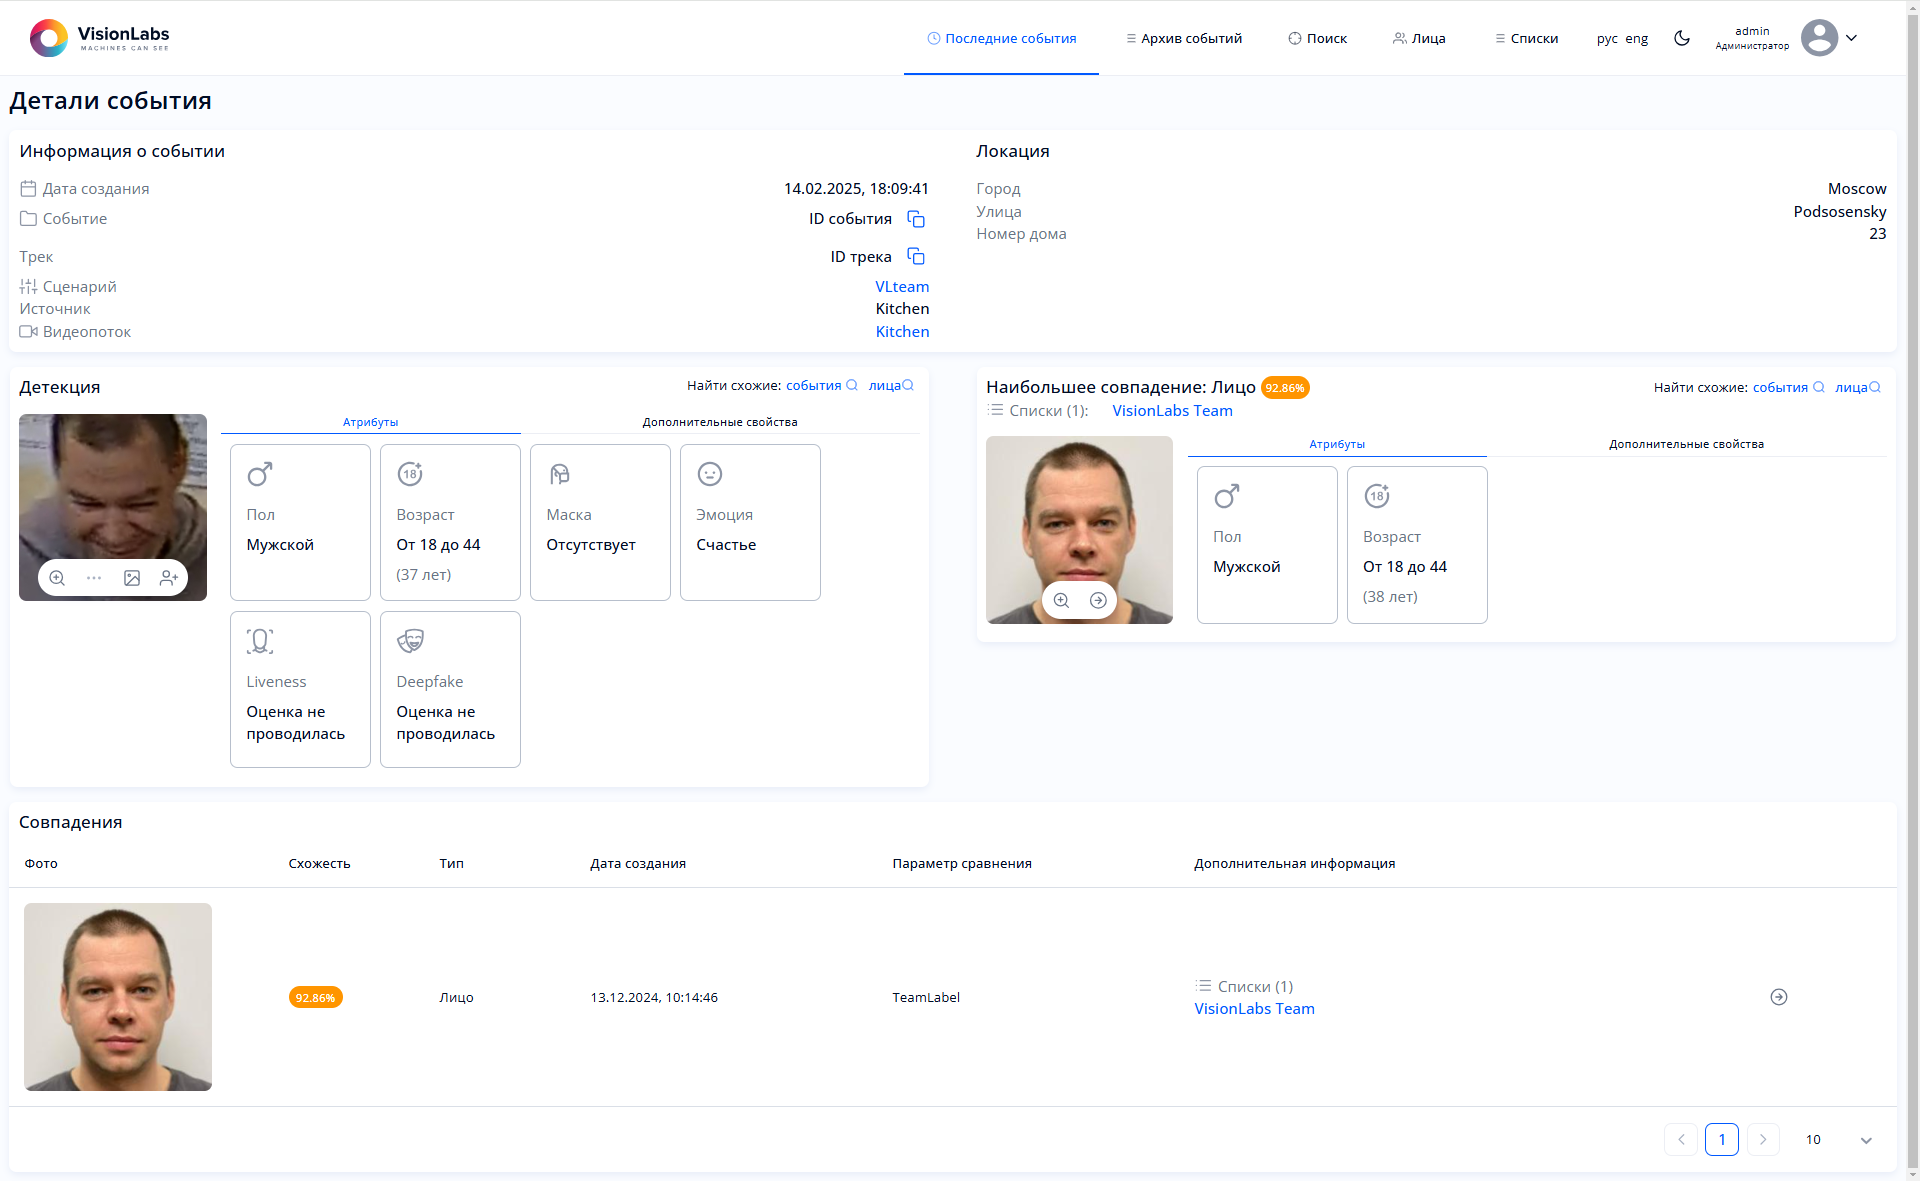Open the VLteam scenario link
This screenshot has height=1181, width=1920.
(902, 287)
